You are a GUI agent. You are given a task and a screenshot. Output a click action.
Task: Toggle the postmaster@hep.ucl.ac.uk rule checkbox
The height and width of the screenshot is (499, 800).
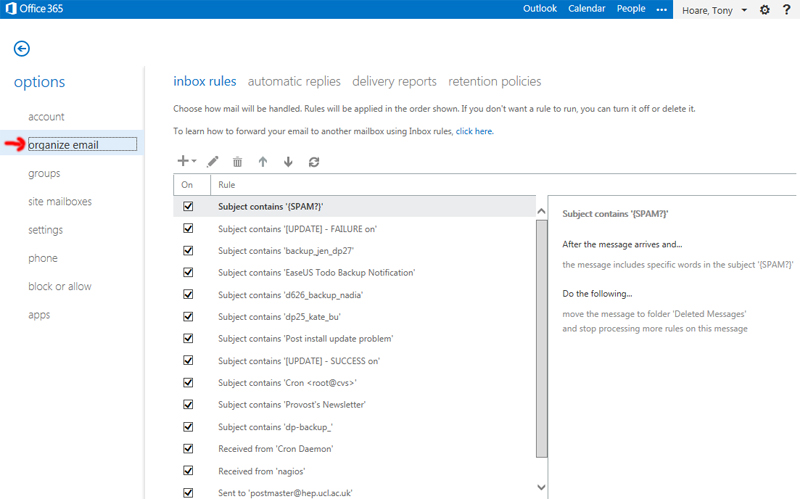coord(188,492)
